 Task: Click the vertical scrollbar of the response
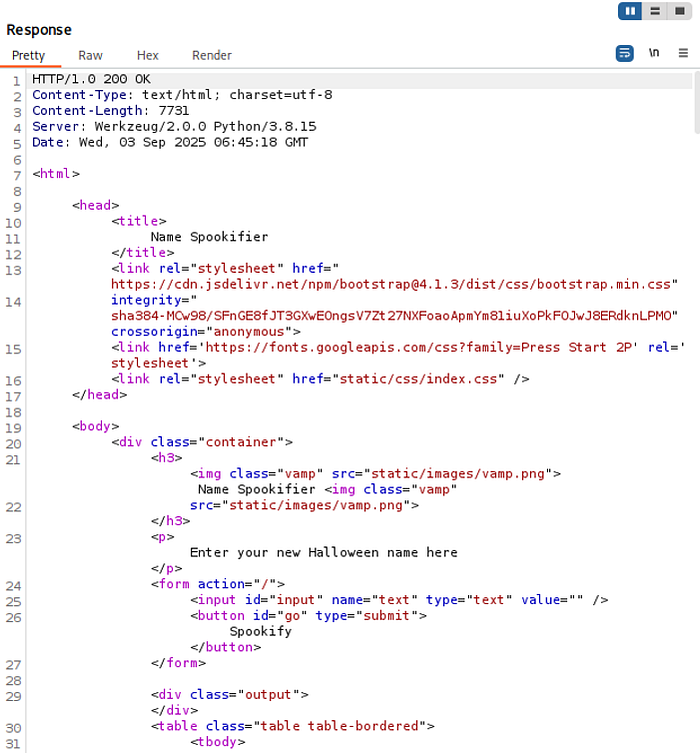point(697,103)
